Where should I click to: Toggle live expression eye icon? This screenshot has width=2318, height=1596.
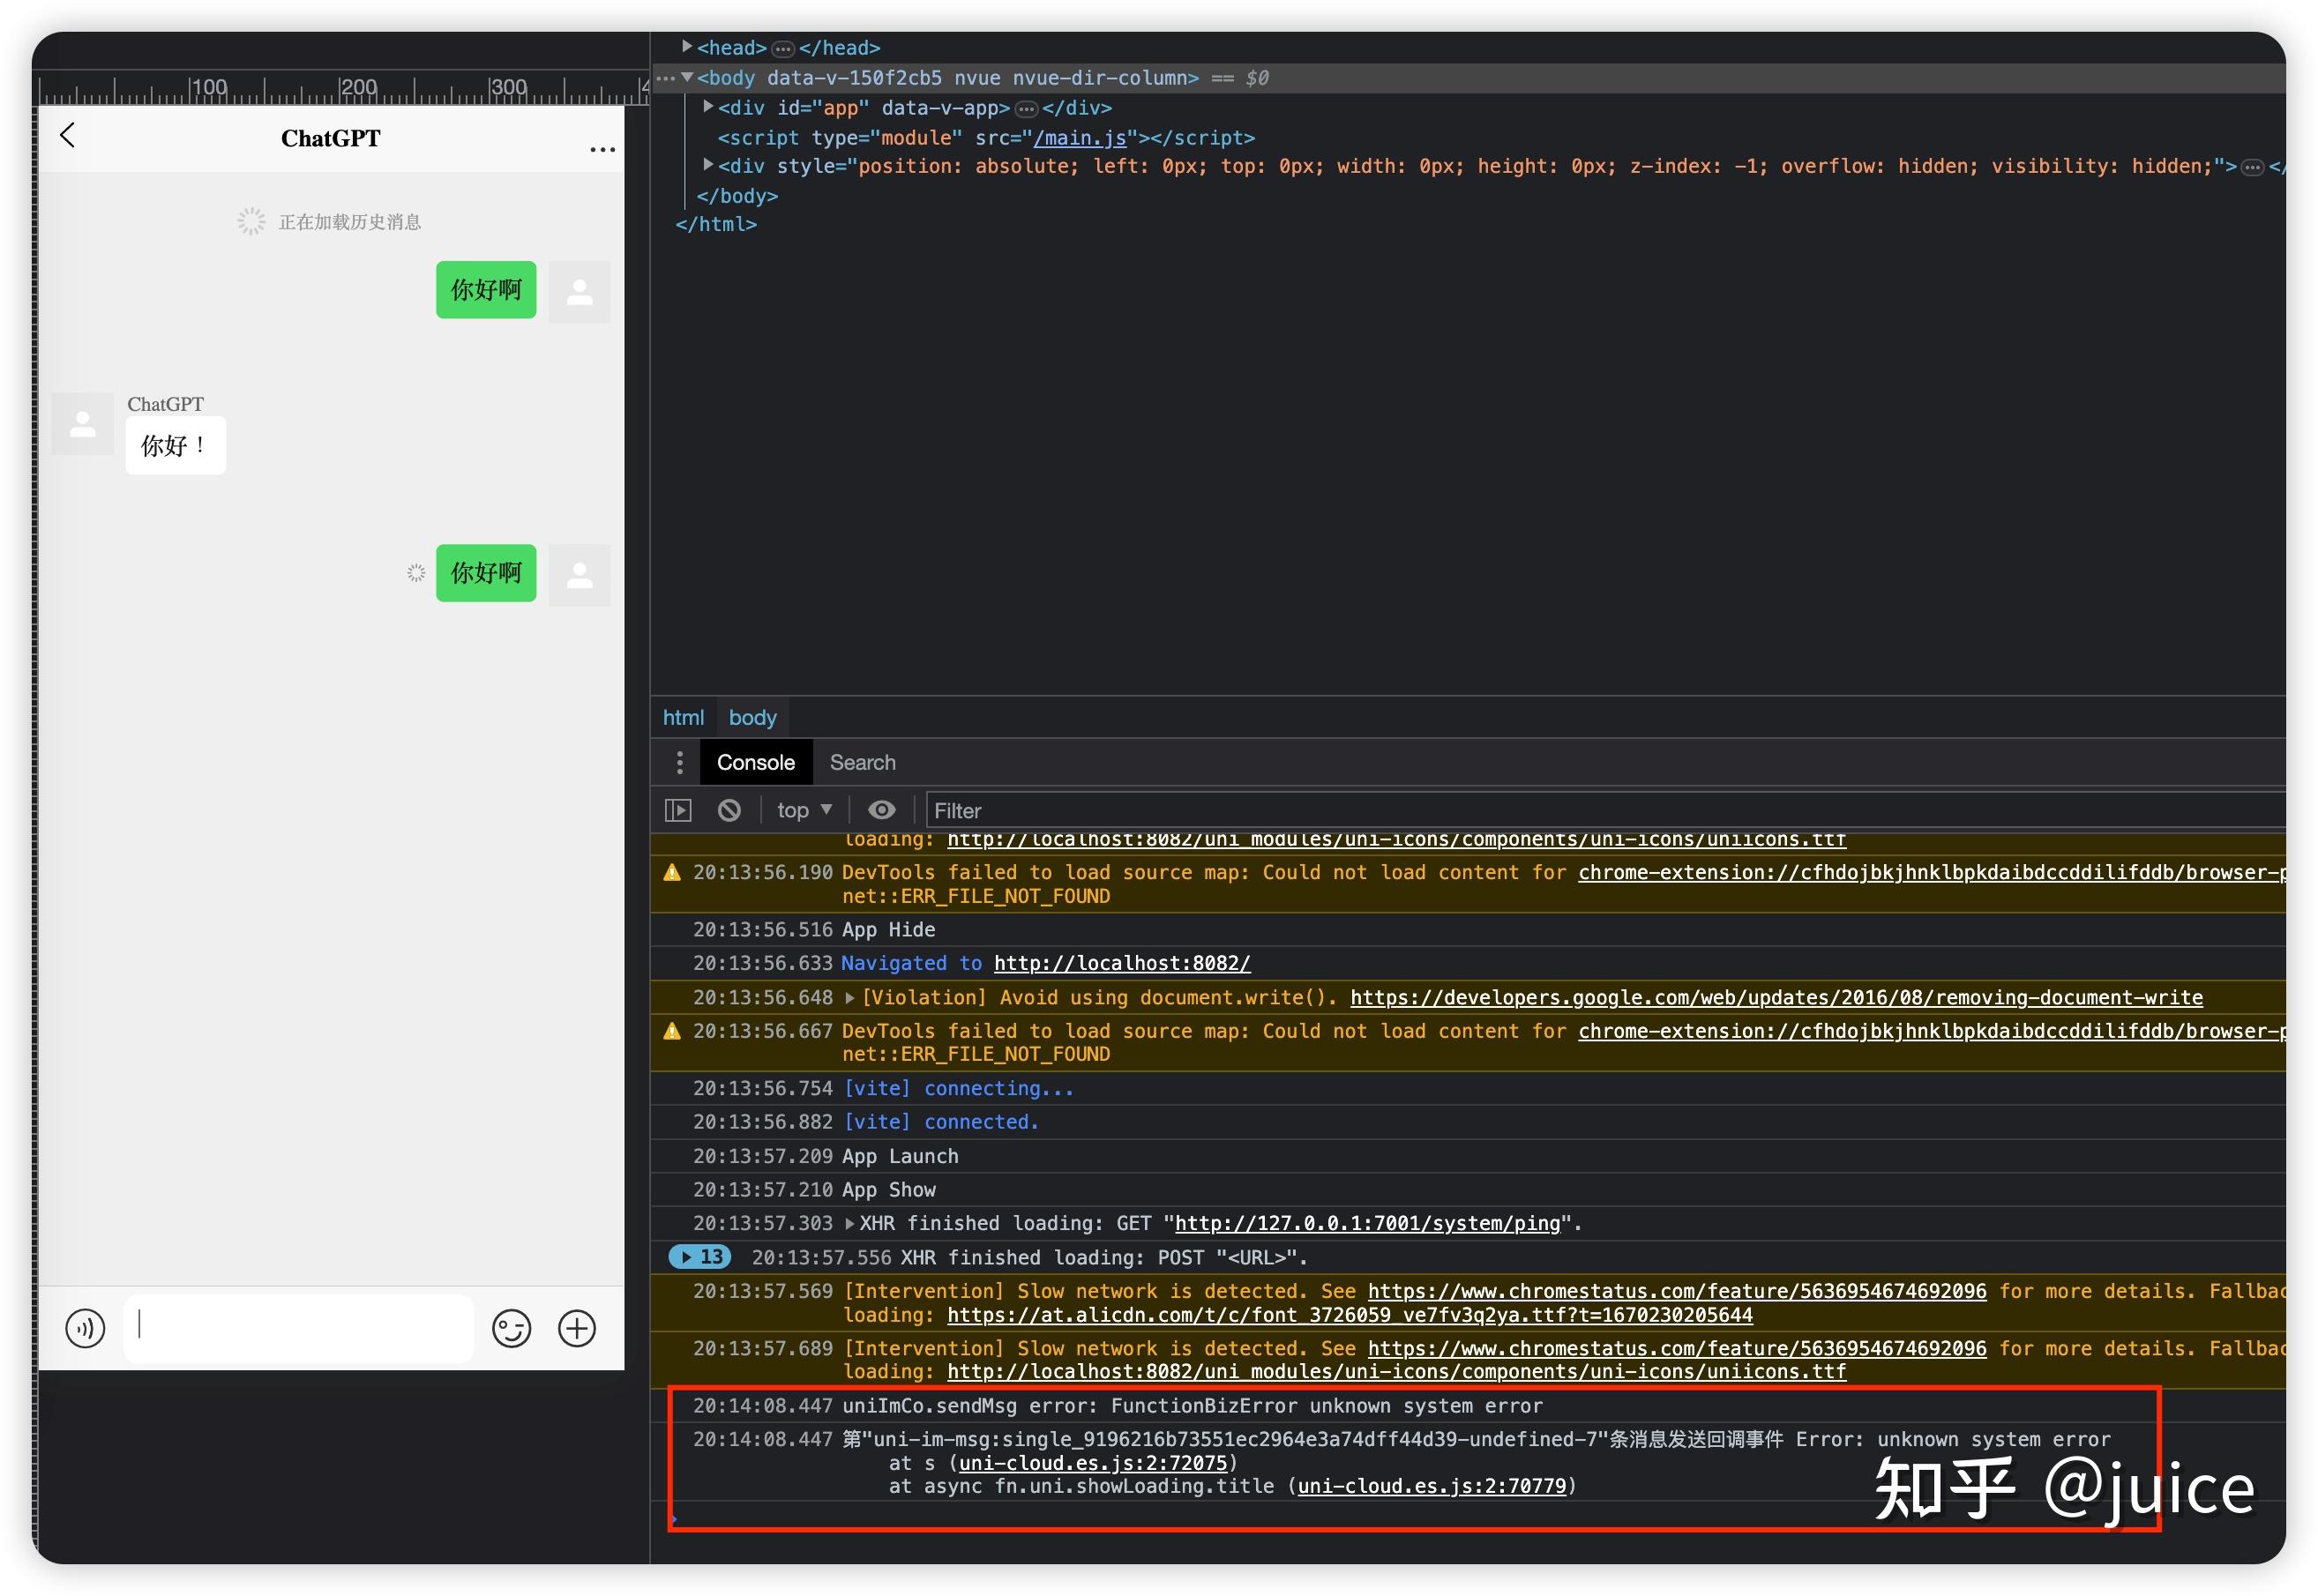click(881, 810)
